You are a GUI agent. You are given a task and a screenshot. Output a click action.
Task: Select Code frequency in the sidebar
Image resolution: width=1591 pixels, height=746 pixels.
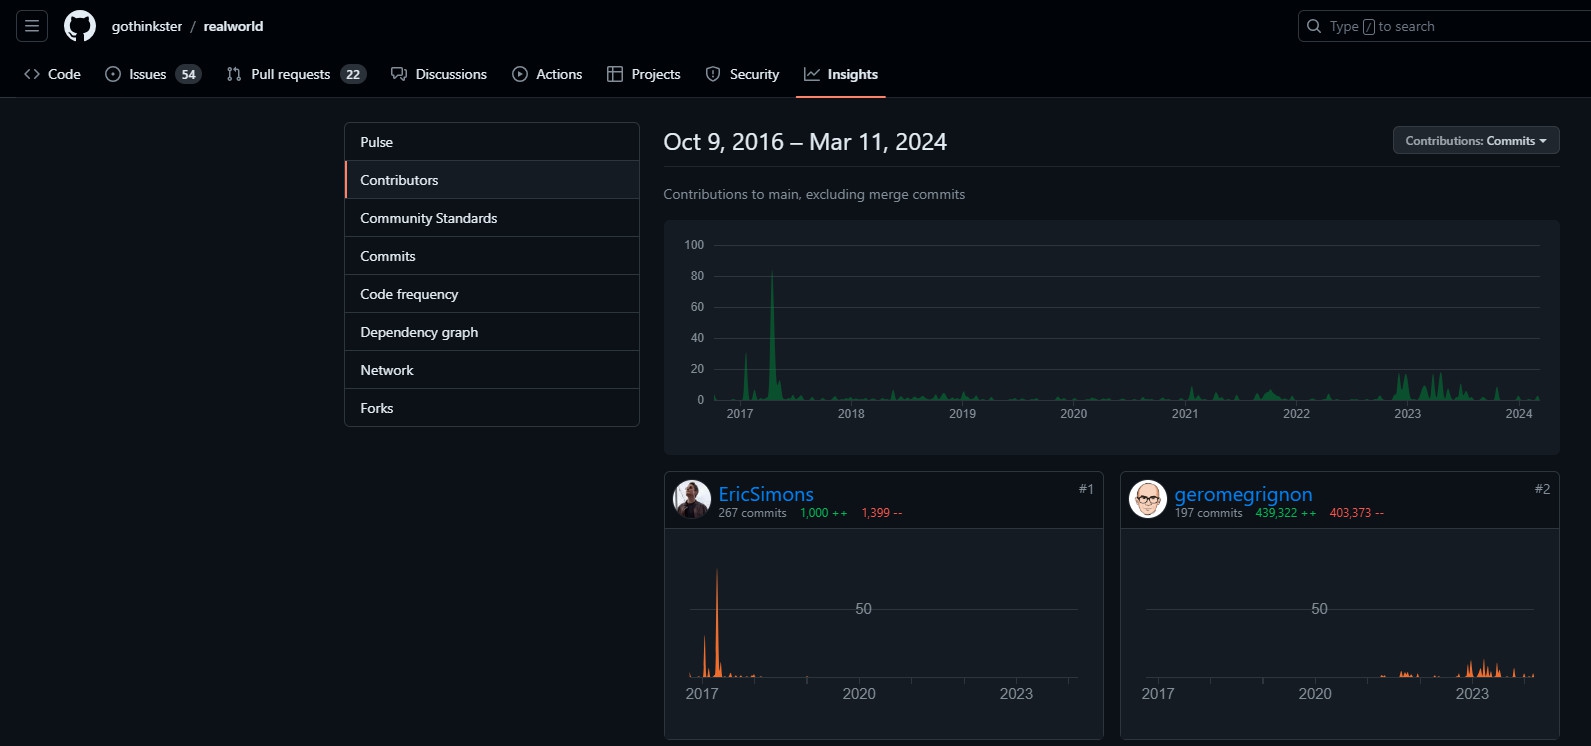(x=409, y=294)
